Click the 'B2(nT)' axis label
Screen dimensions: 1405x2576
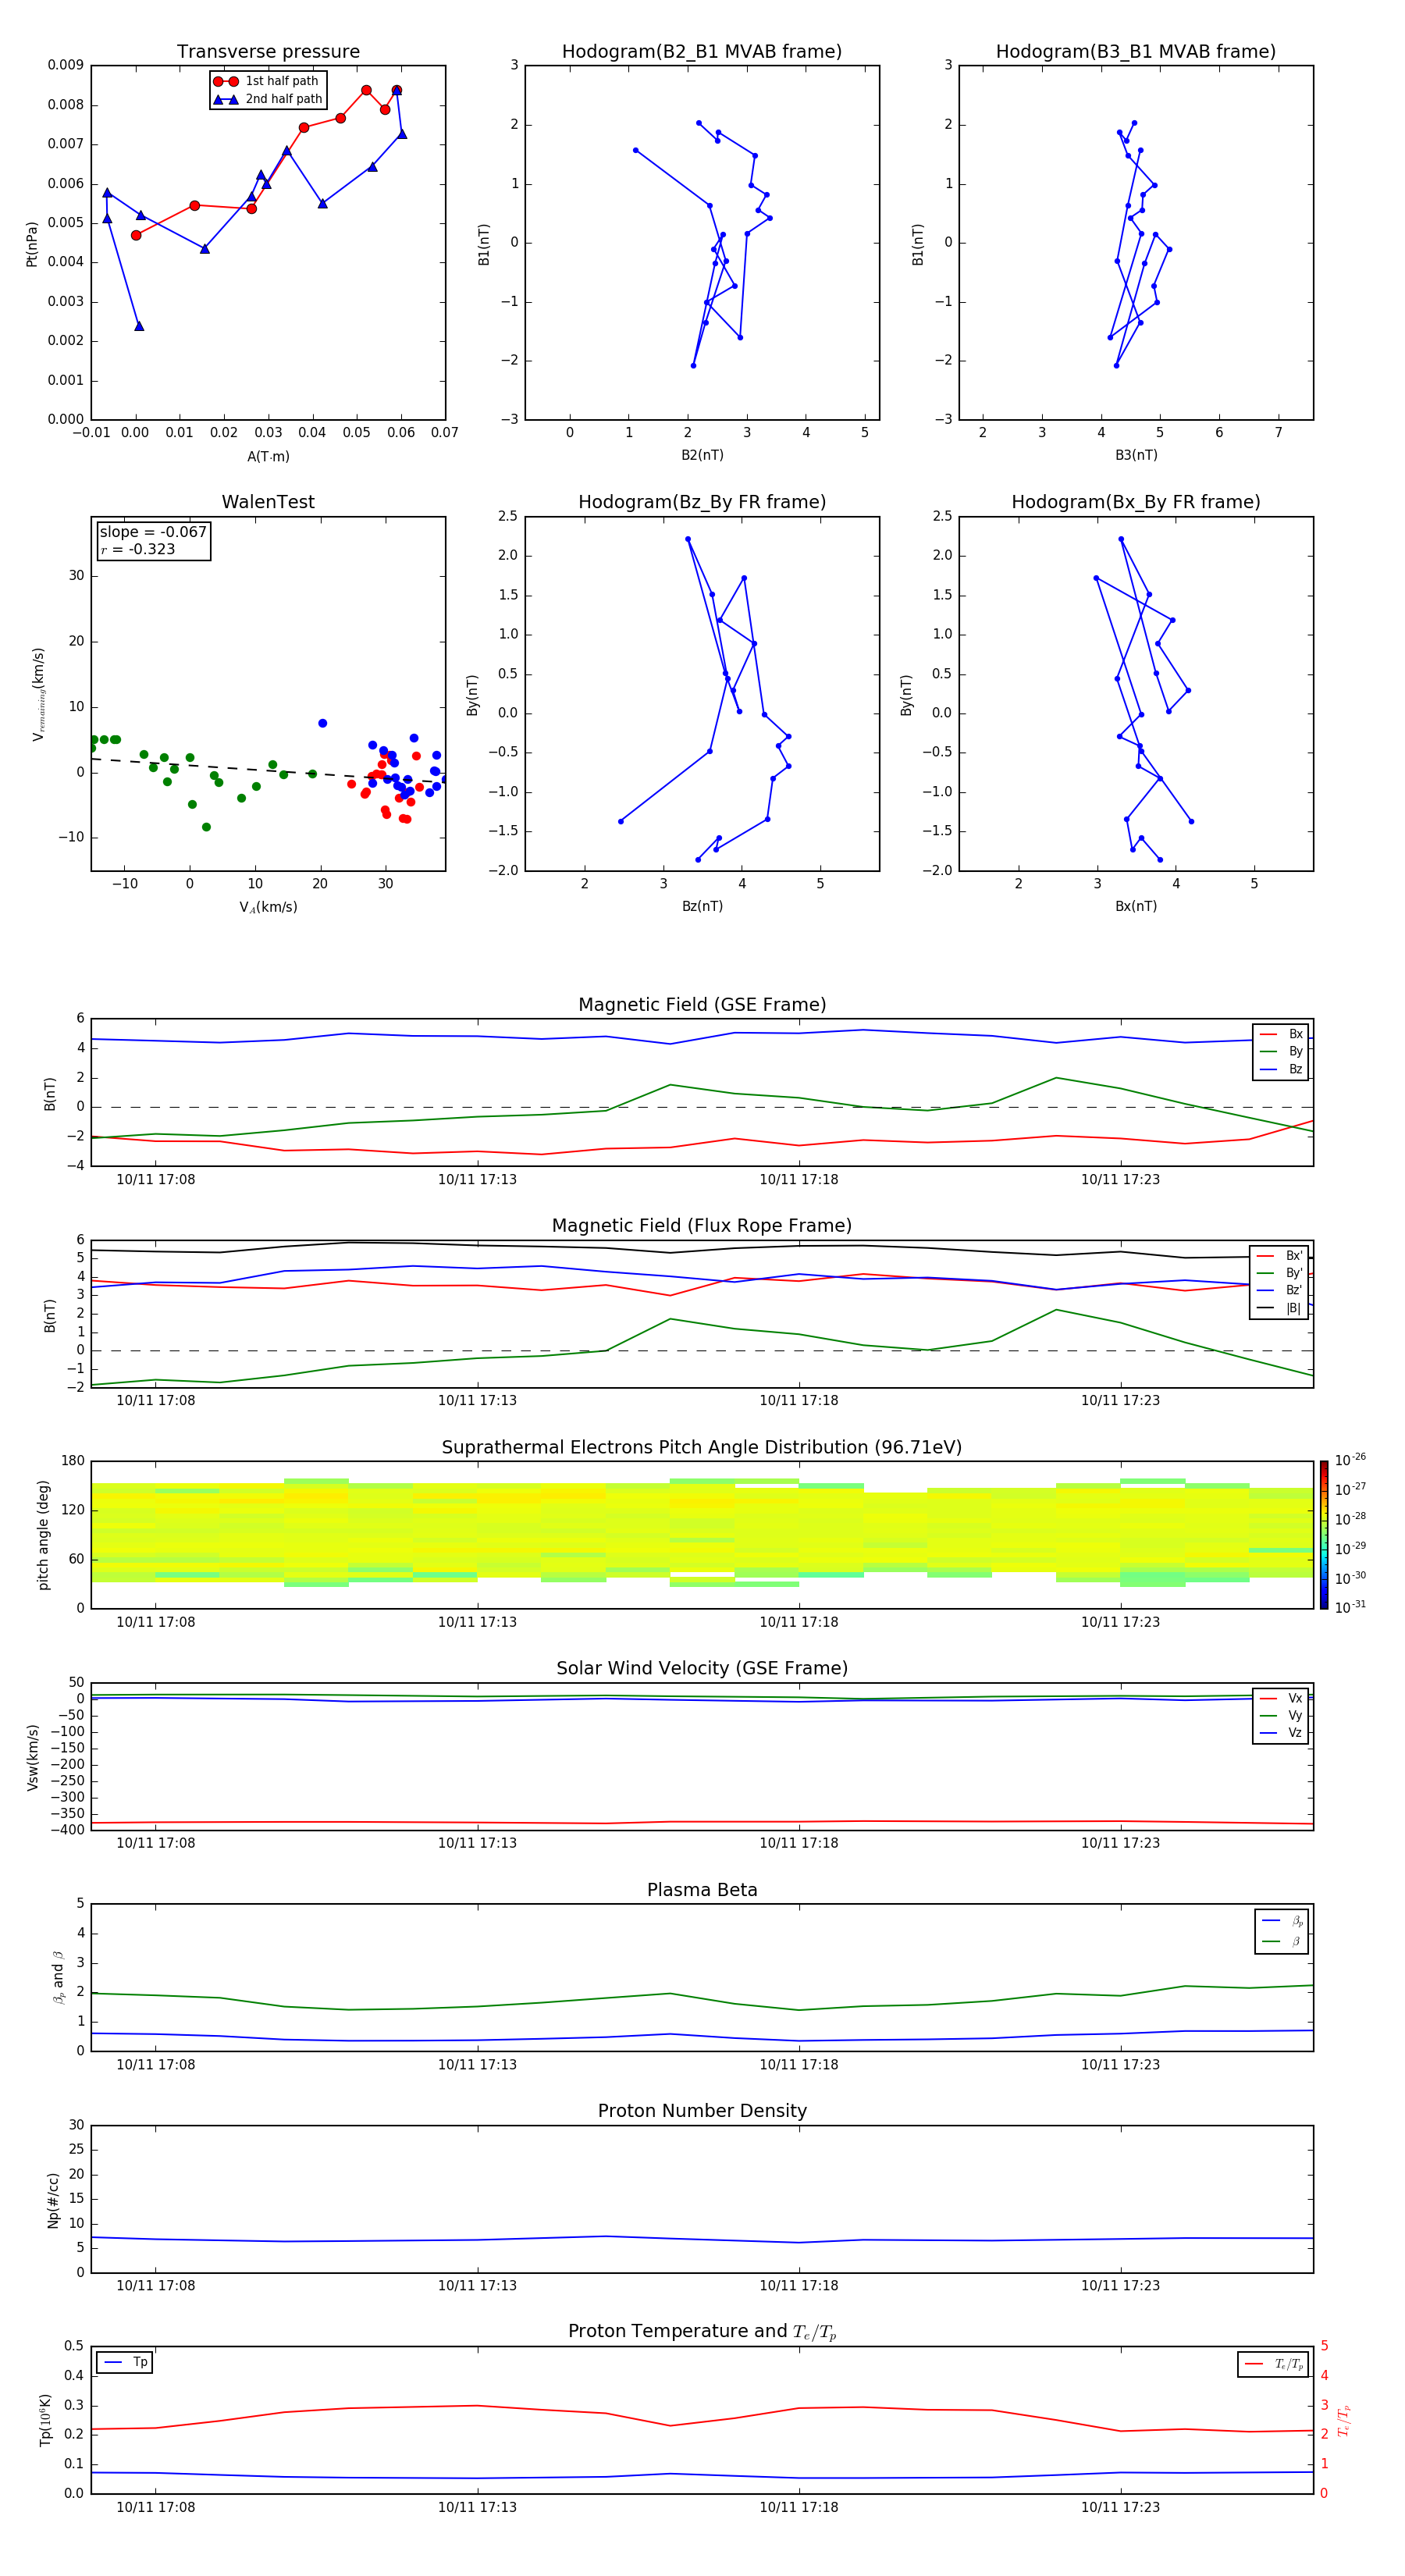(702, 455)
